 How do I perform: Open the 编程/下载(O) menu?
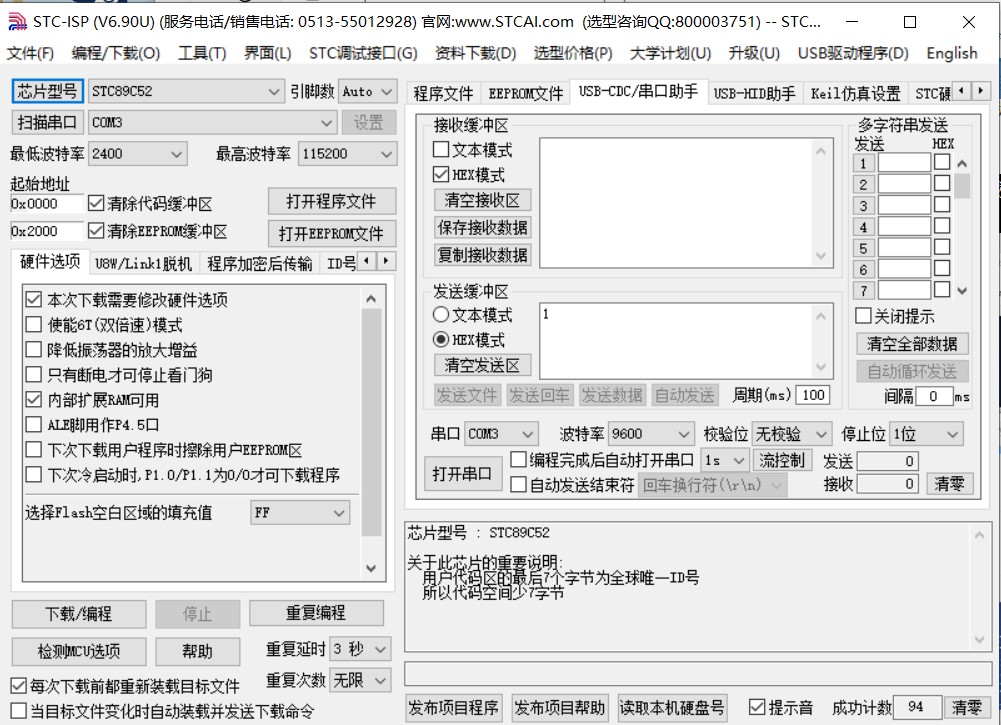pos(116,53)
